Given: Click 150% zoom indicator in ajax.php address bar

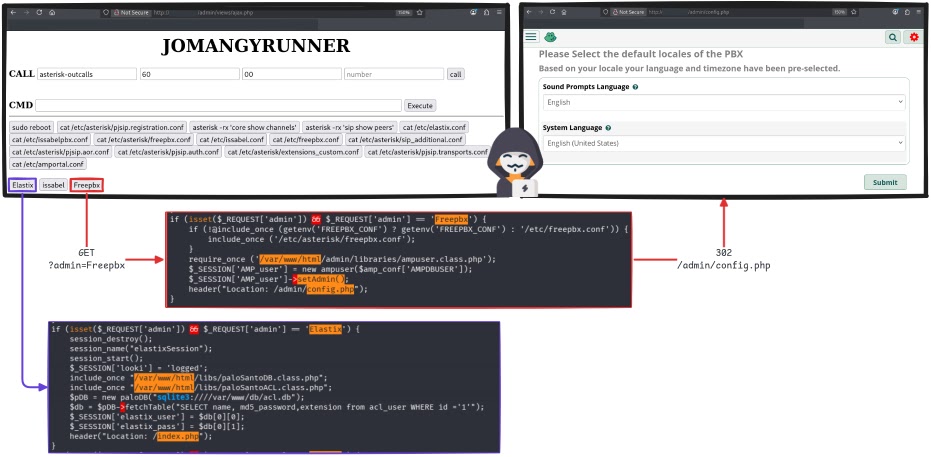Looking at the screenshot, I should click(x=403, y=12).
